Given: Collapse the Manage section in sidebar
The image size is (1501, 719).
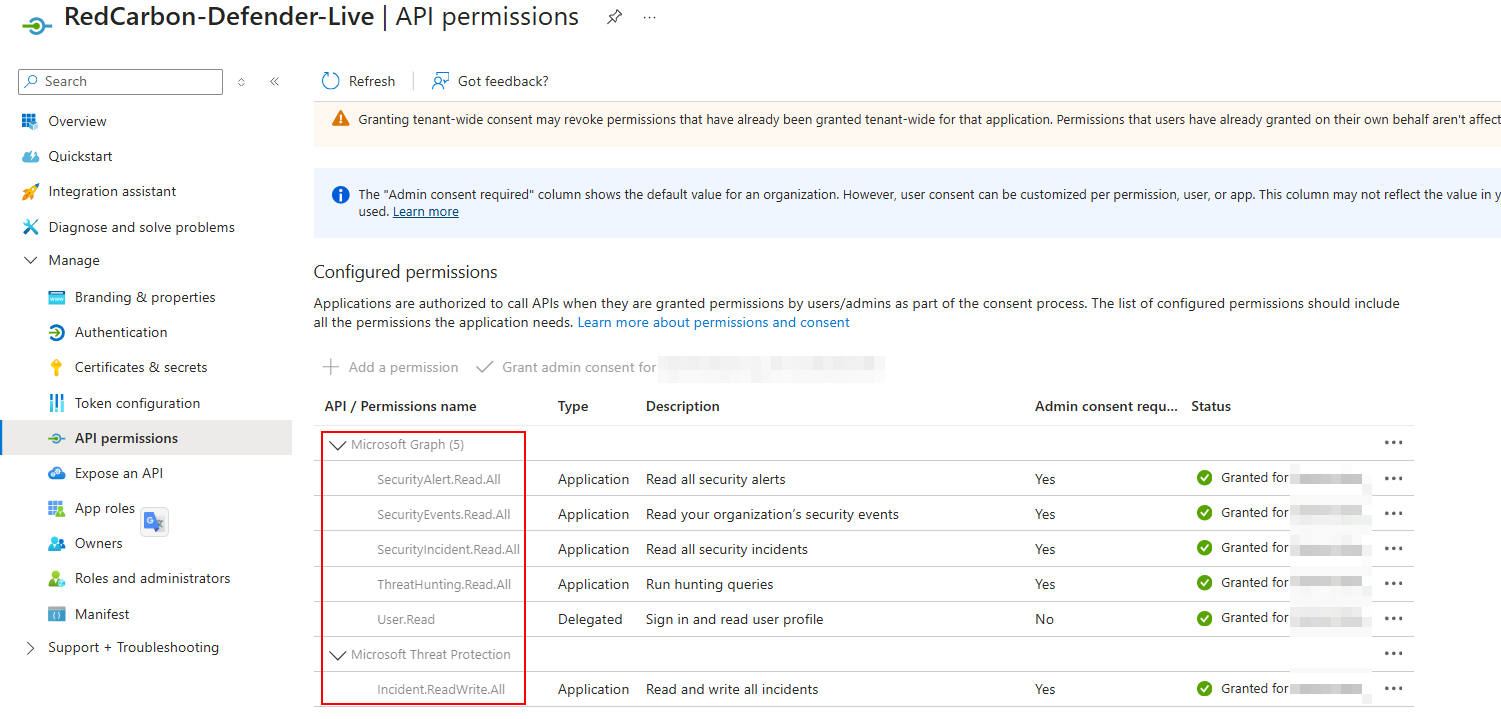Looking at the screenshot, I should click(x=30, y=260).
